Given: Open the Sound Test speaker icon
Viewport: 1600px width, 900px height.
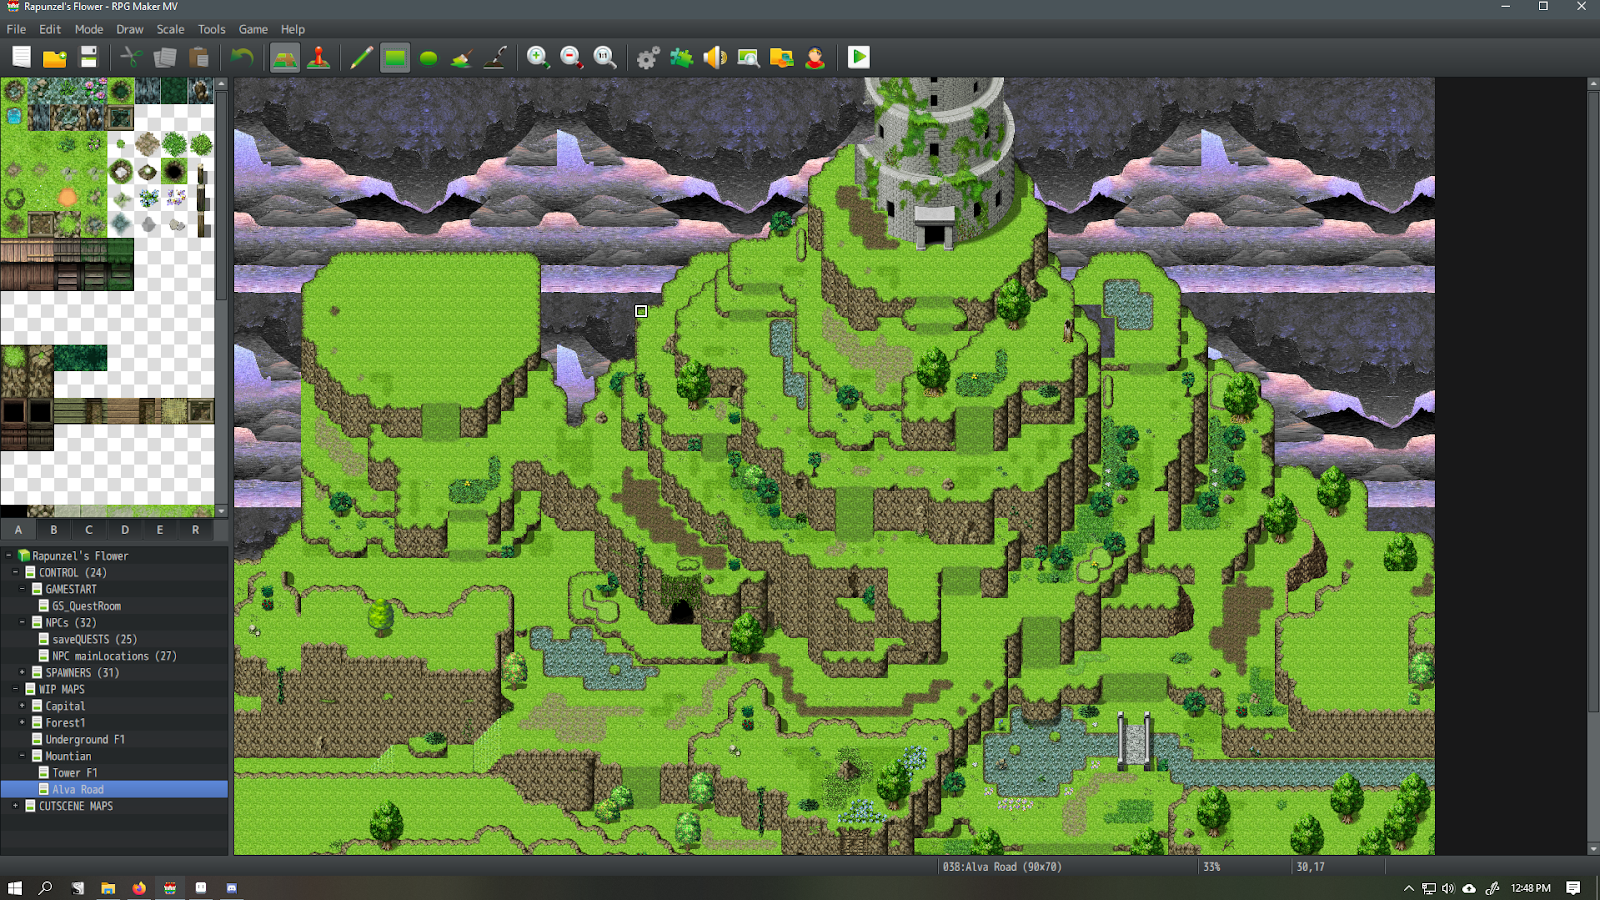Looking at the screenshot, I should pos(715,57).
